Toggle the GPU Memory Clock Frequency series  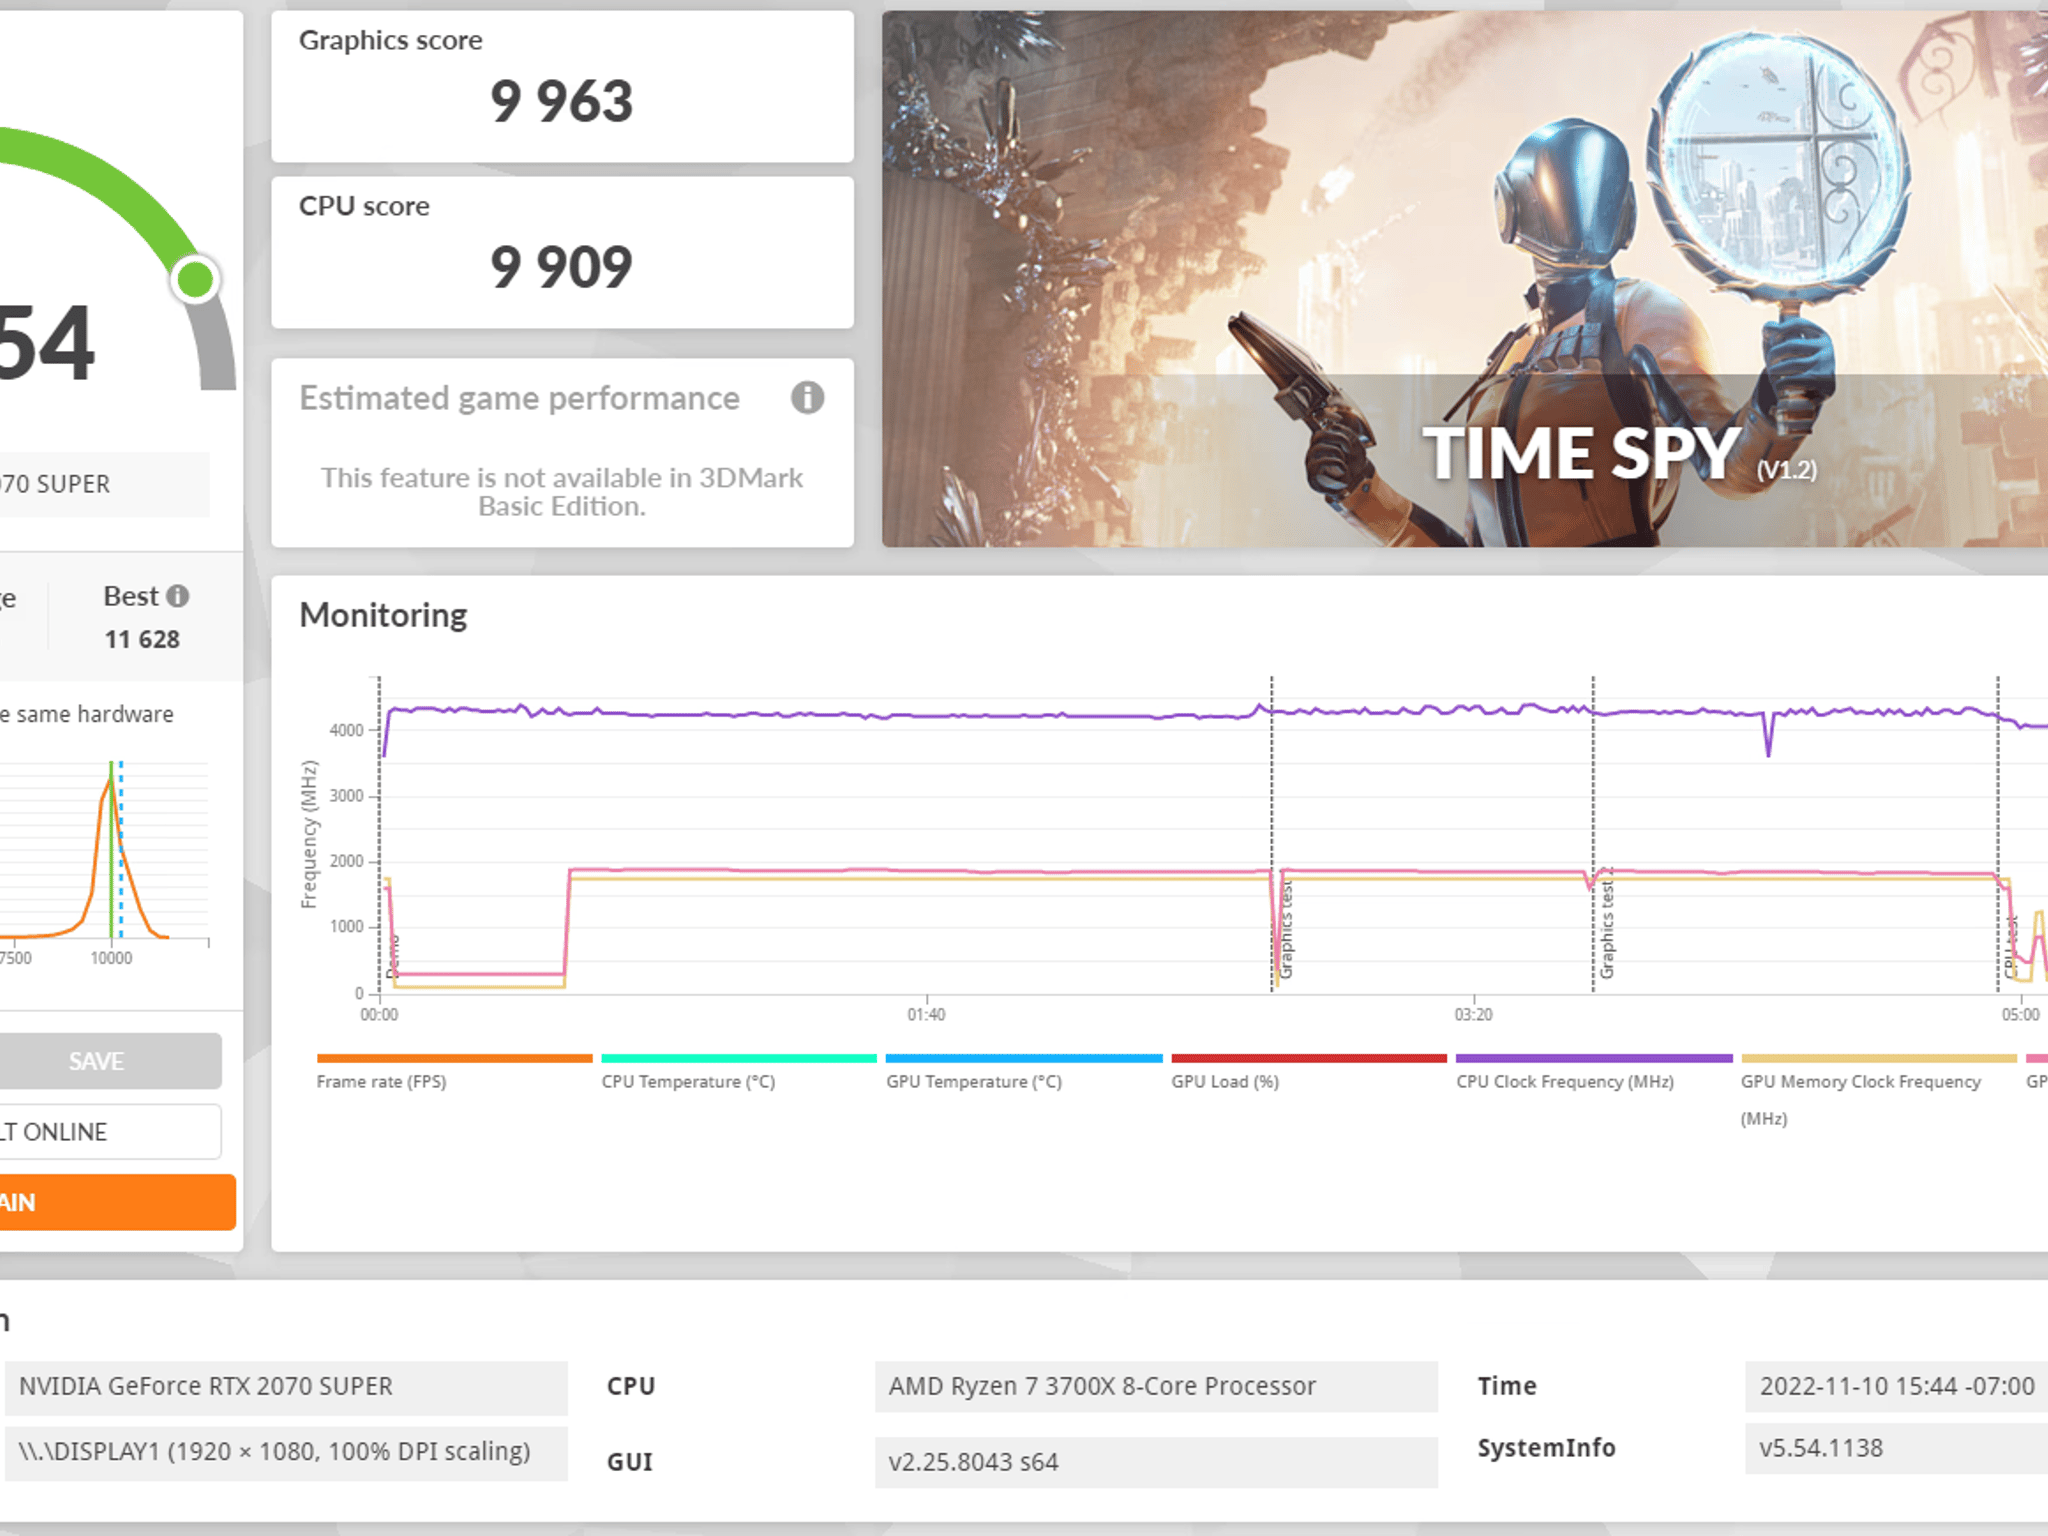[1879, 1056]
